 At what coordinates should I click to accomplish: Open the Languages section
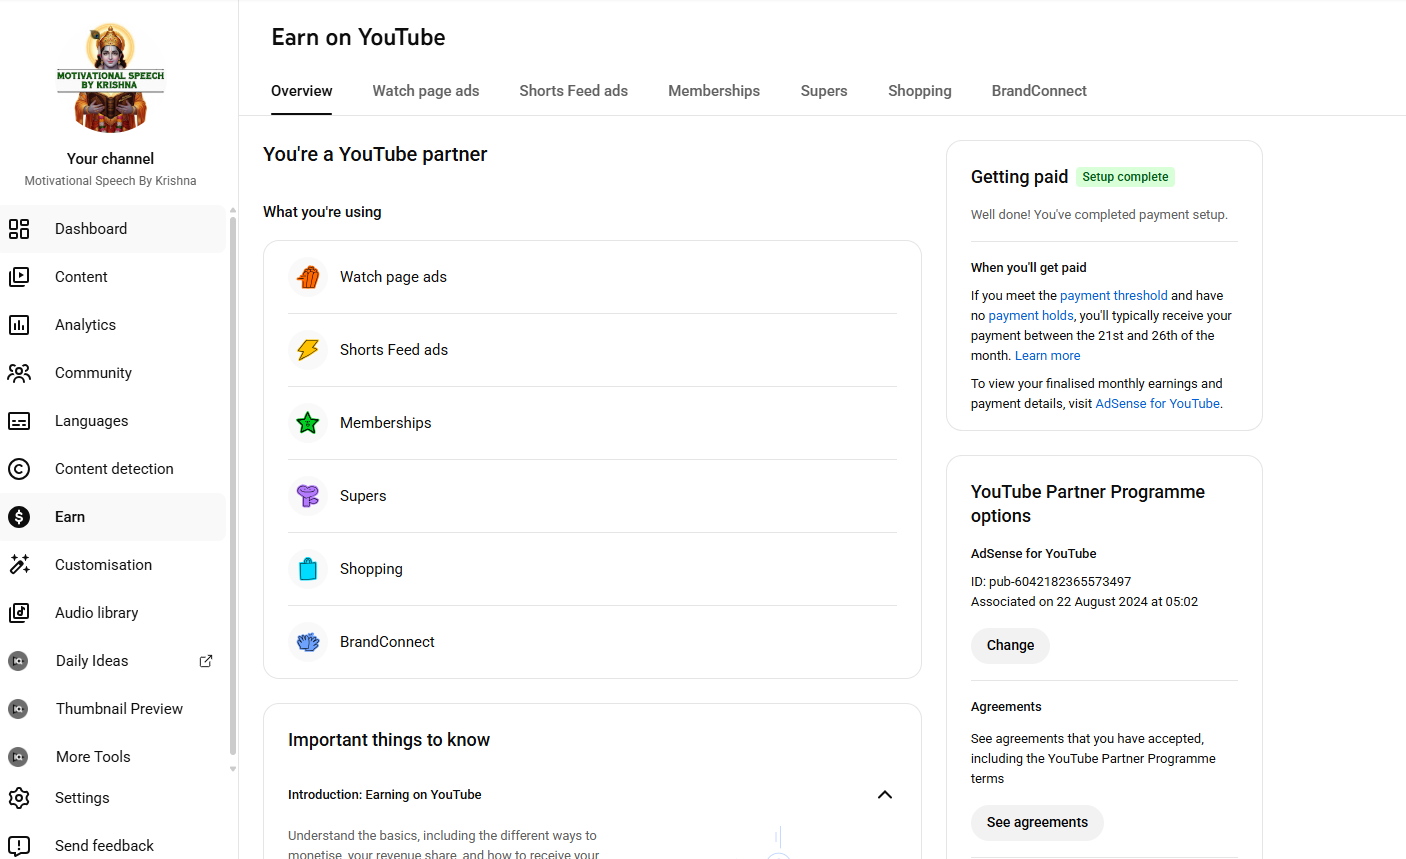pyautogui.click(x=93, y=420)
